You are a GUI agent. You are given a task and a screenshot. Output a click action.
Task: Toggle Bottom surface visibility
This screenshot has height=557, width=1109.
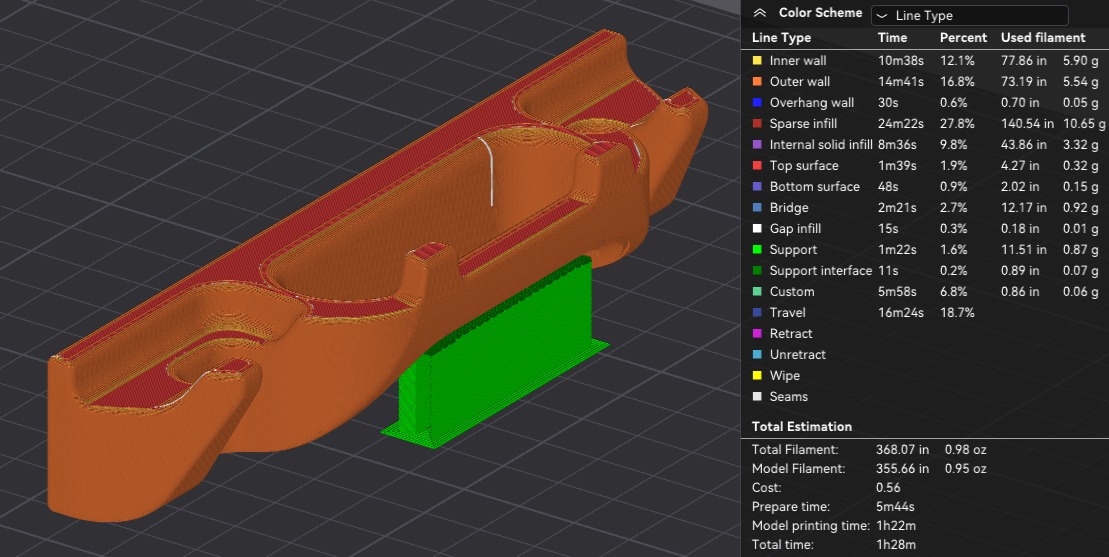[x=815, y=187]
